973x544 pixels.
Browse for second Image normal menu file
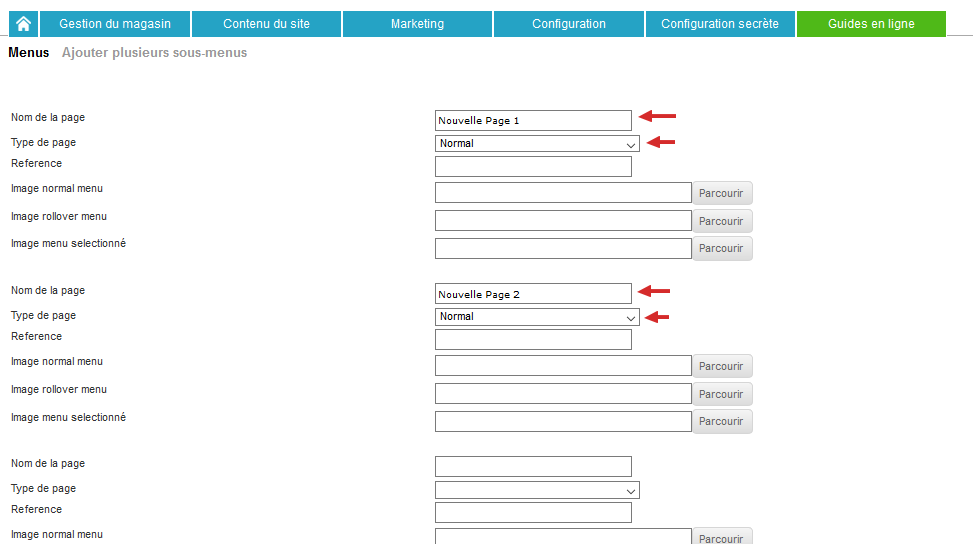click(722, 366)
